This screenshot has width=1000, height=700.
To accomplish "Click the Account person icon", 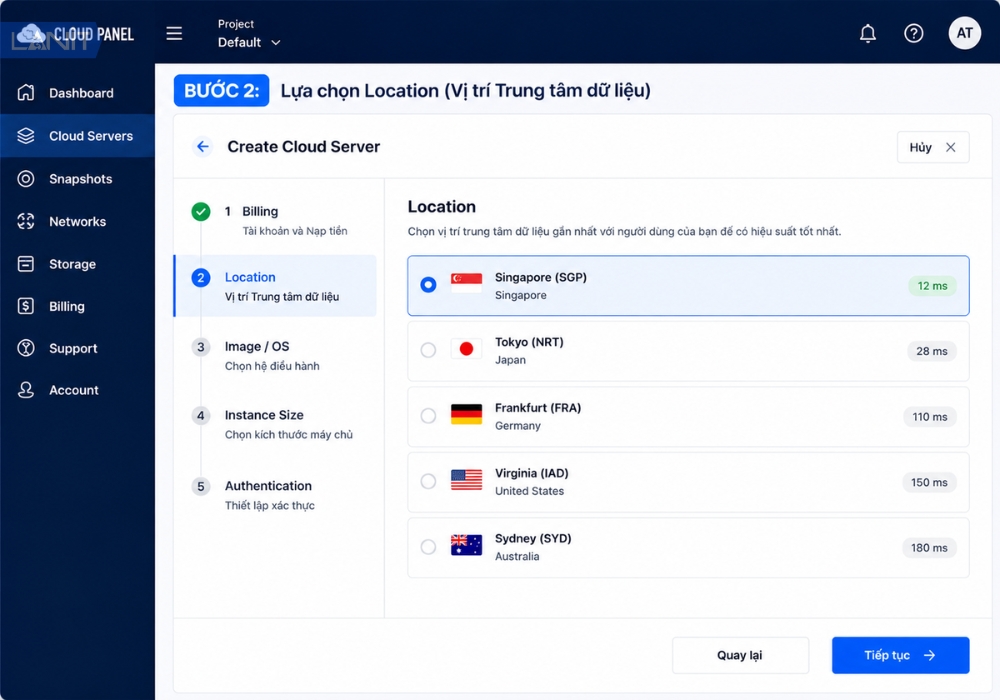I will point(26,390).
